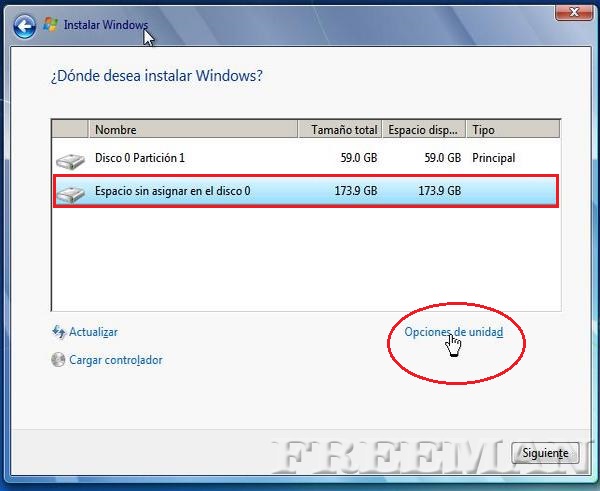This screenshot has width=600, height=491.
Task: Select the Disco 0 Partición 1 row
Action: click(306, 158)
